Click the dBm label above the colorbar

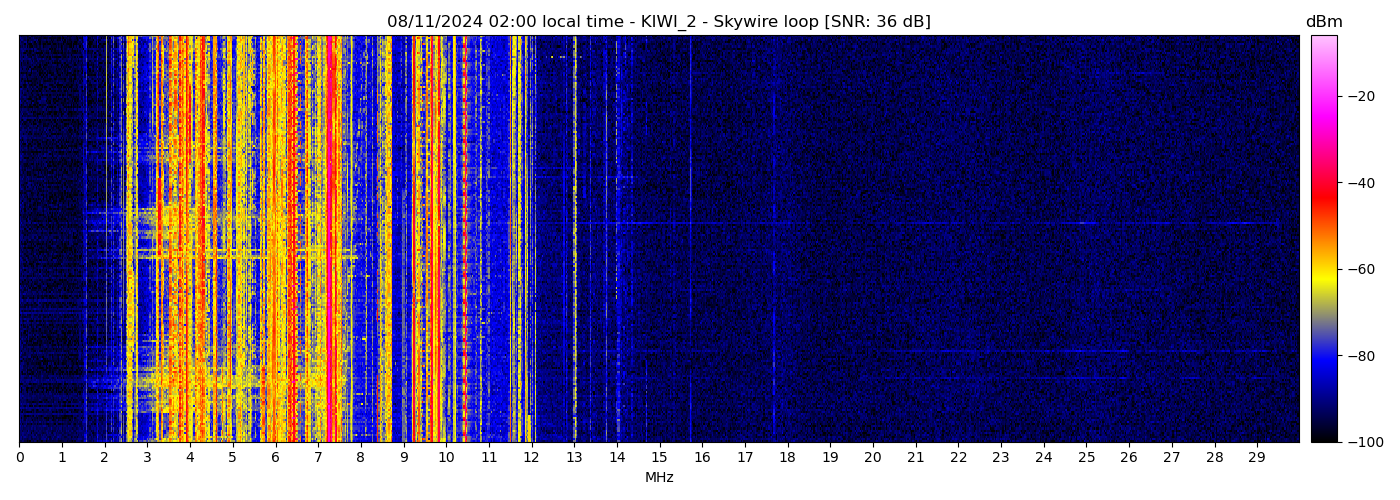1323,22
